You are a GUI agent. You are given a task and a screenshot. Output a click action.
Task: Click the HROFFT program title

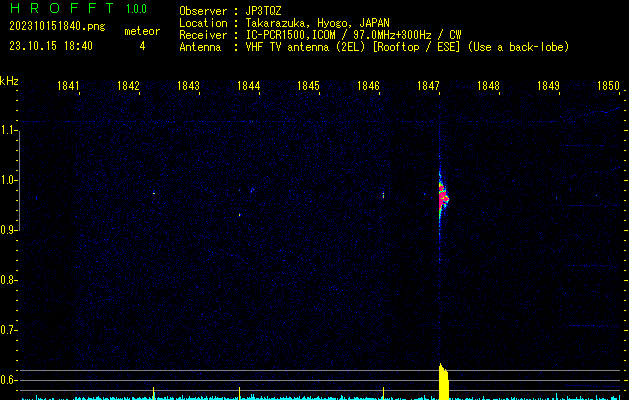59,9
